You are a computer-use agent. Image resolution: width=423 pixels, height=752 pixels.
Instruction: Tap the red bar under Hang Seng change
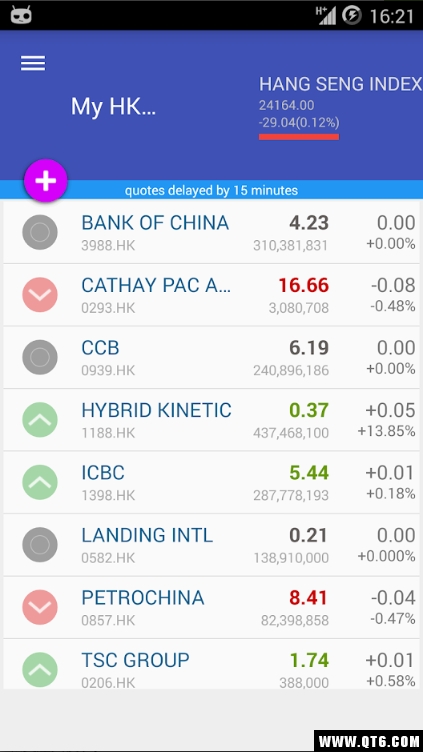pos(299,137)
